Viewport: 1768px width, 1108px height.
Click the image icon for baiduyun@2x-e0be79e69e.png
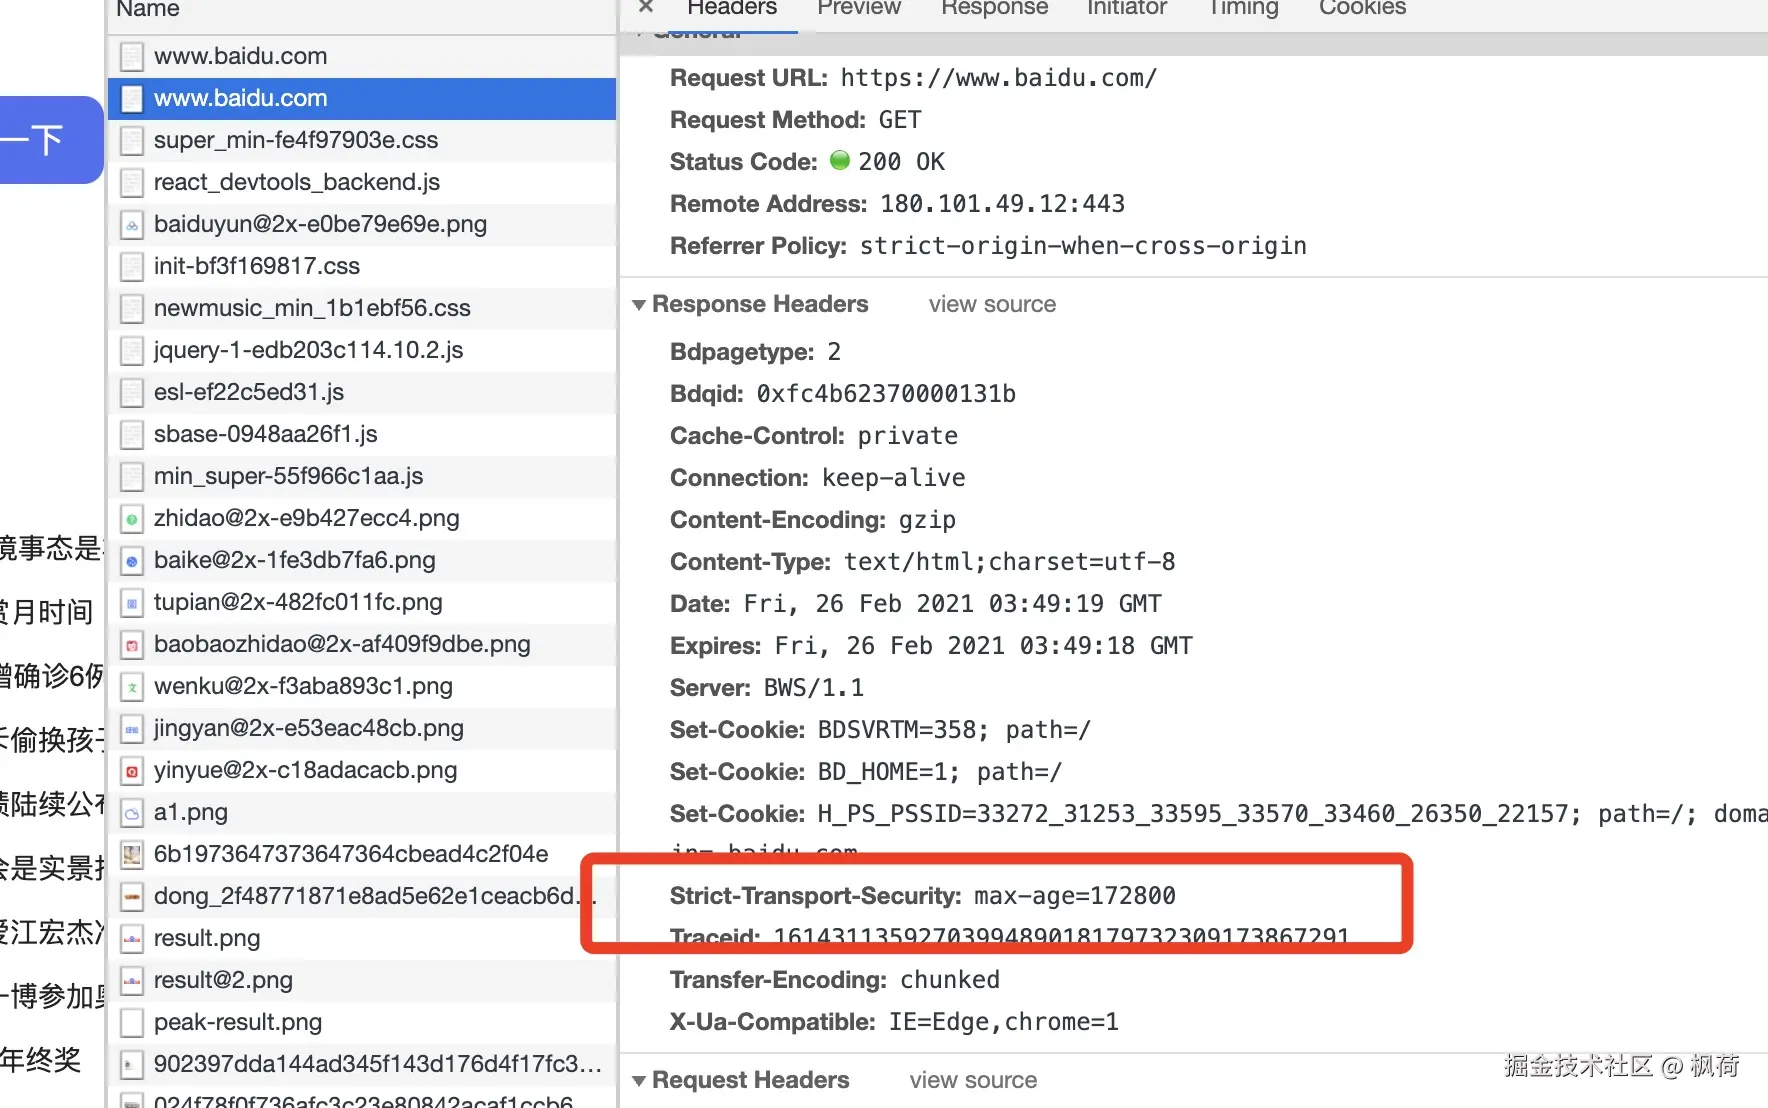(x=131, y=224)
